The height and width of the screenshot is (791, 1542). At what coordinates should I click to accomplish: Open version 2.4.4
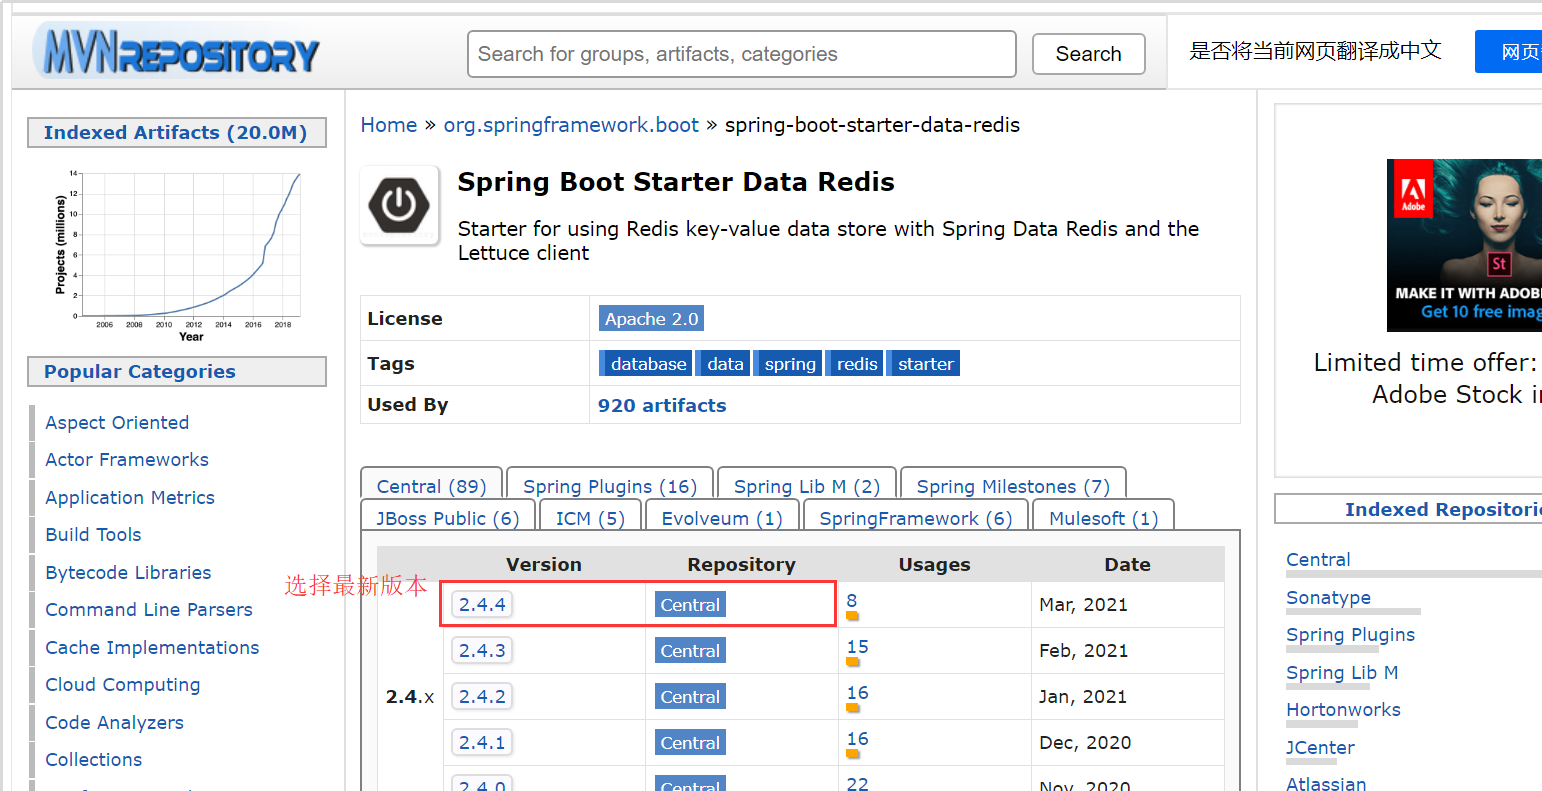pos(482,605)
